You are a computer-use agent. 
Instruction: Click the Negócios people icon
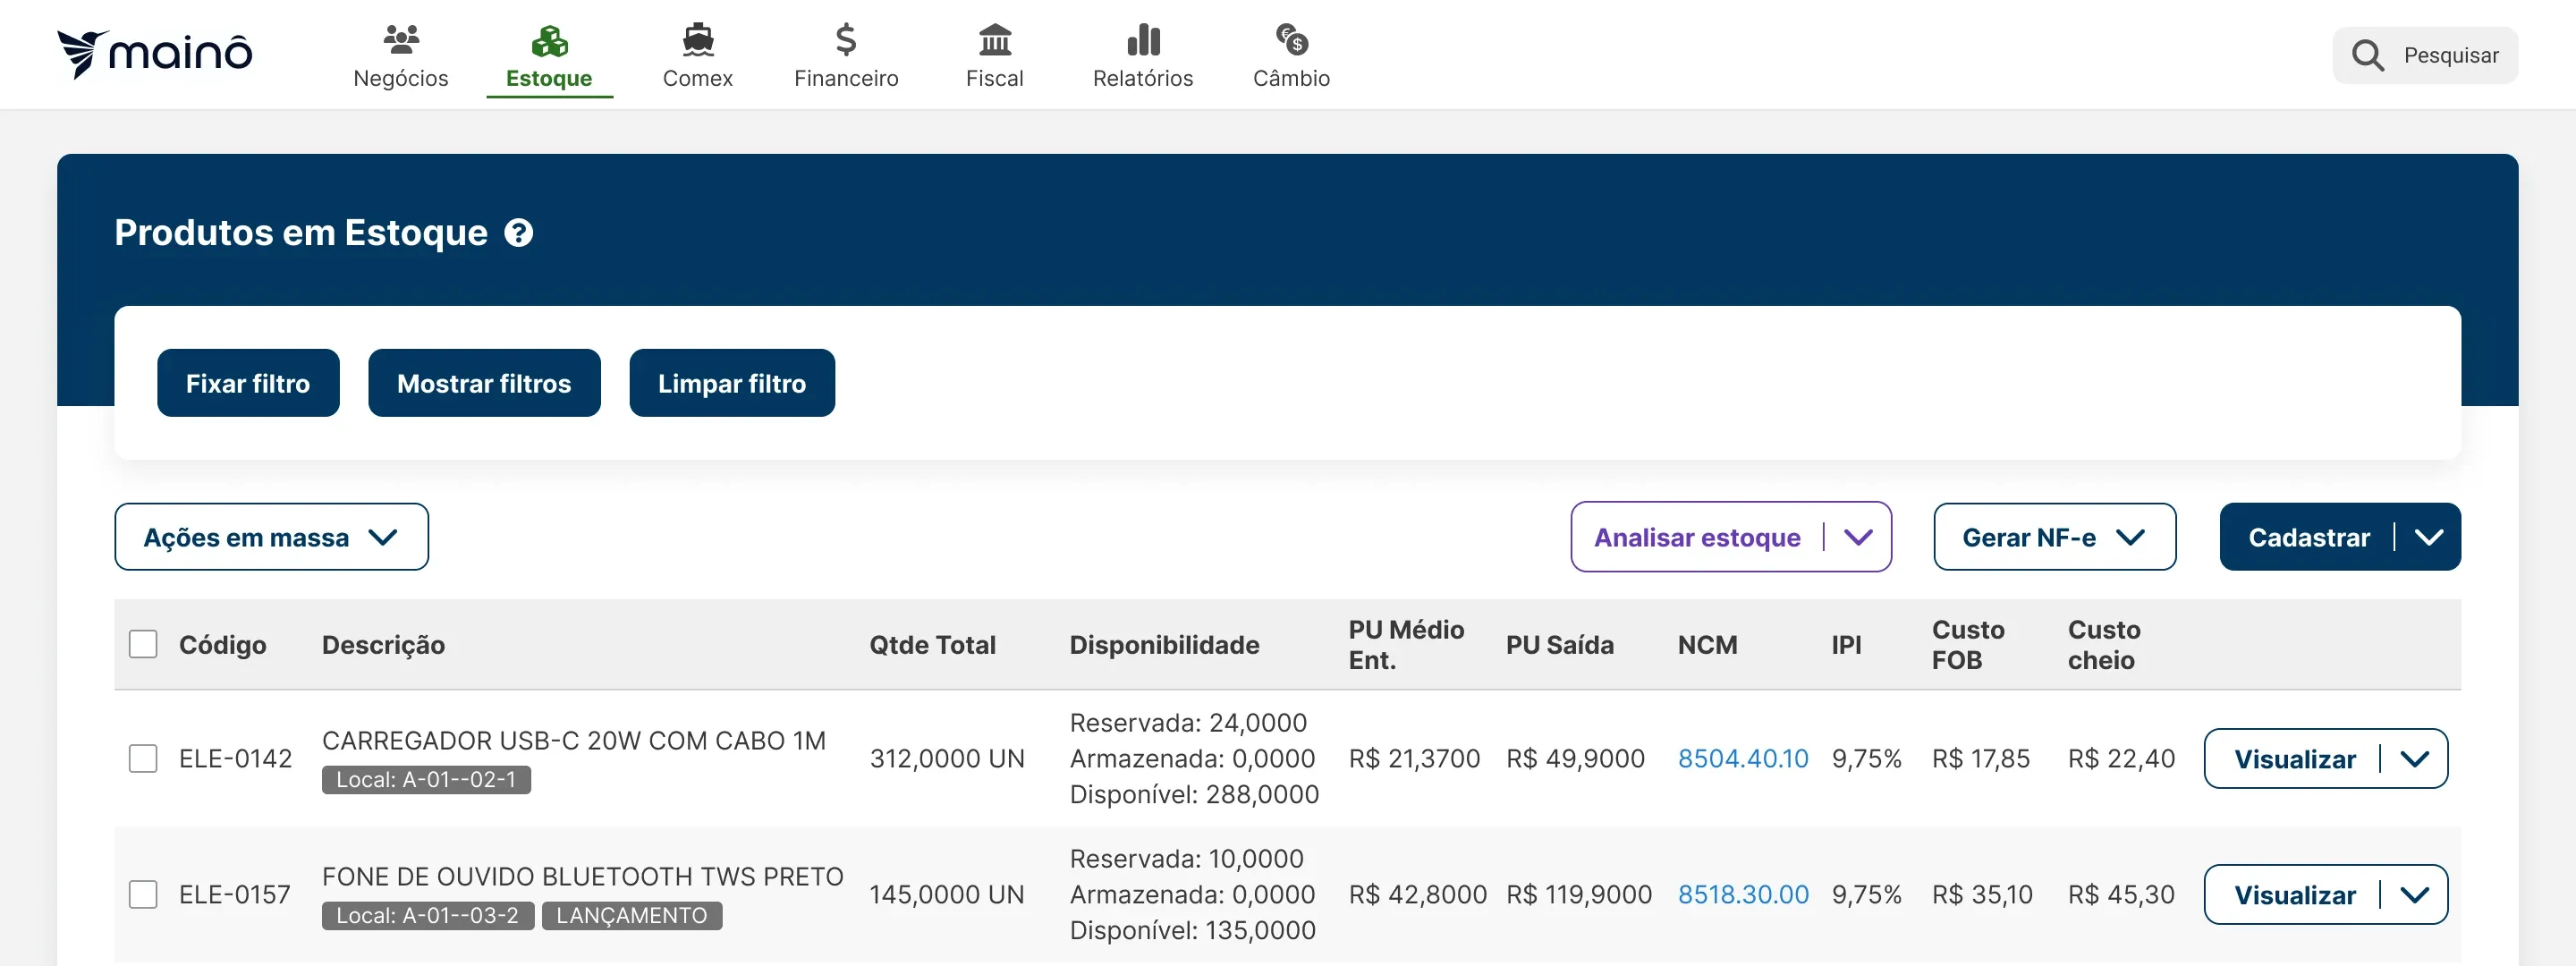point(401,40)
